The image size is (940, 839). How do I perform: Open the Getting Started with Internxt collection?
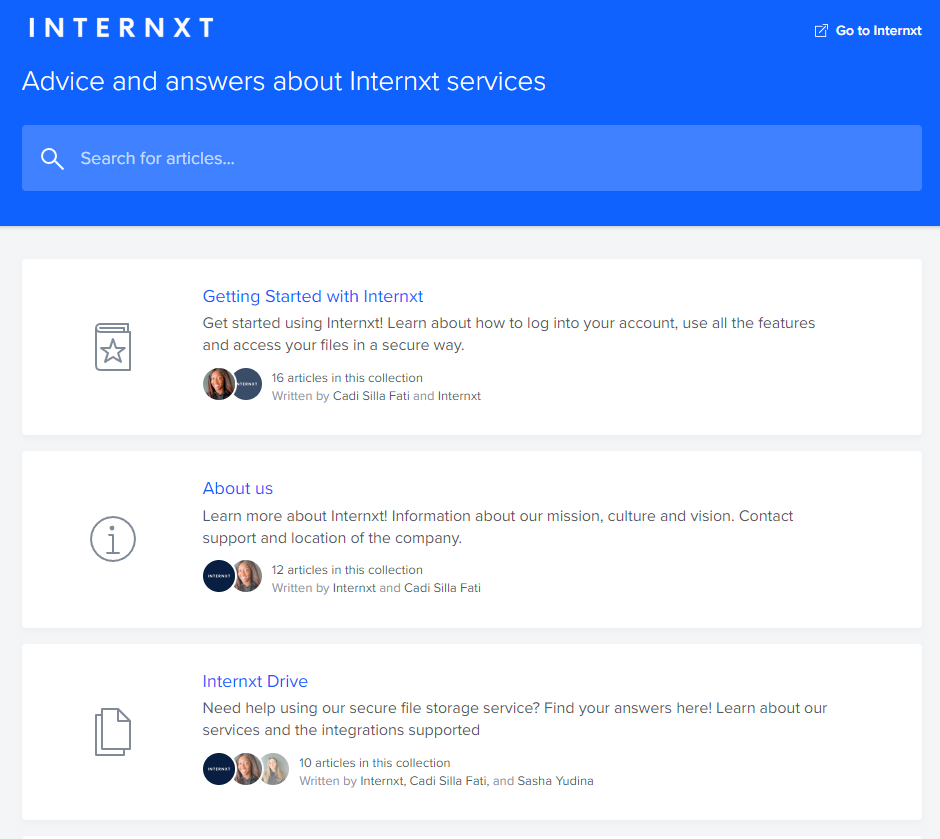[312, 296]
